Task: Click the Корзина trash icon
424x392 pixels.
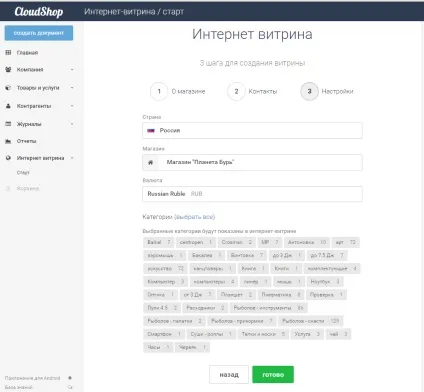Action: click(x=8, y=188)
